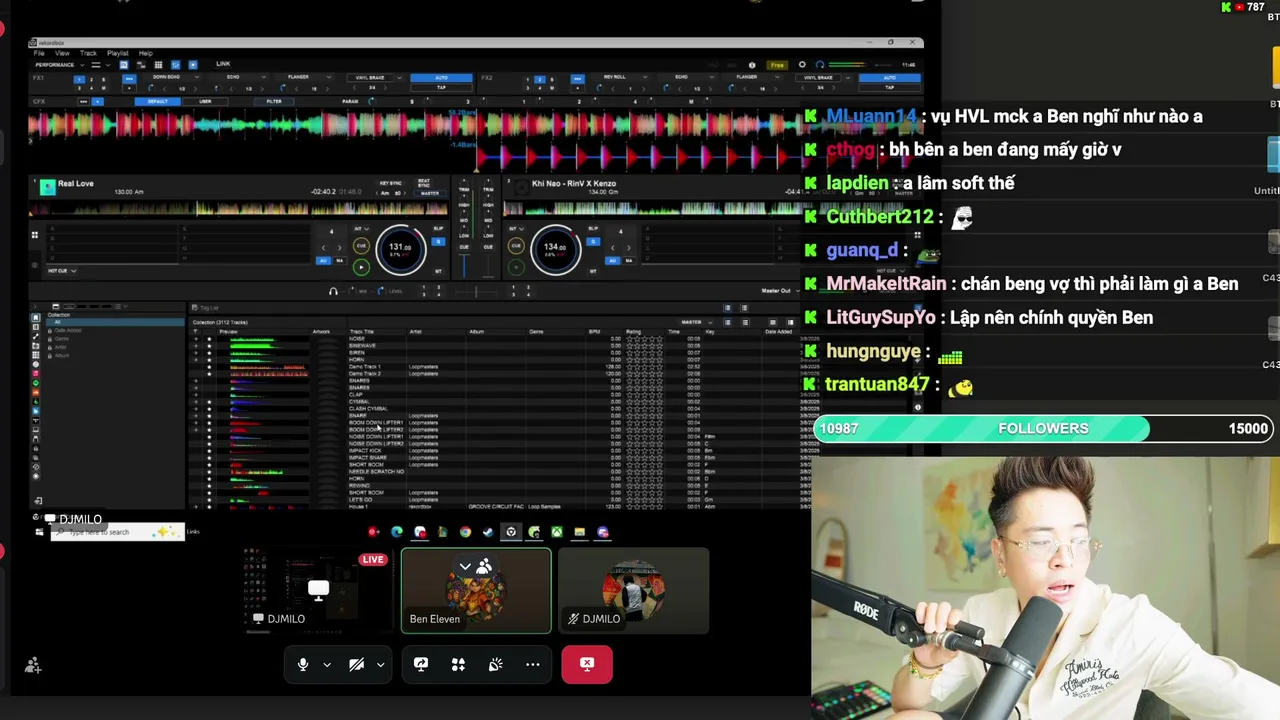The width and height of the screenshot is (1280, 720).
Task: Open the Track menu in rekordbox
Action: 88,53
